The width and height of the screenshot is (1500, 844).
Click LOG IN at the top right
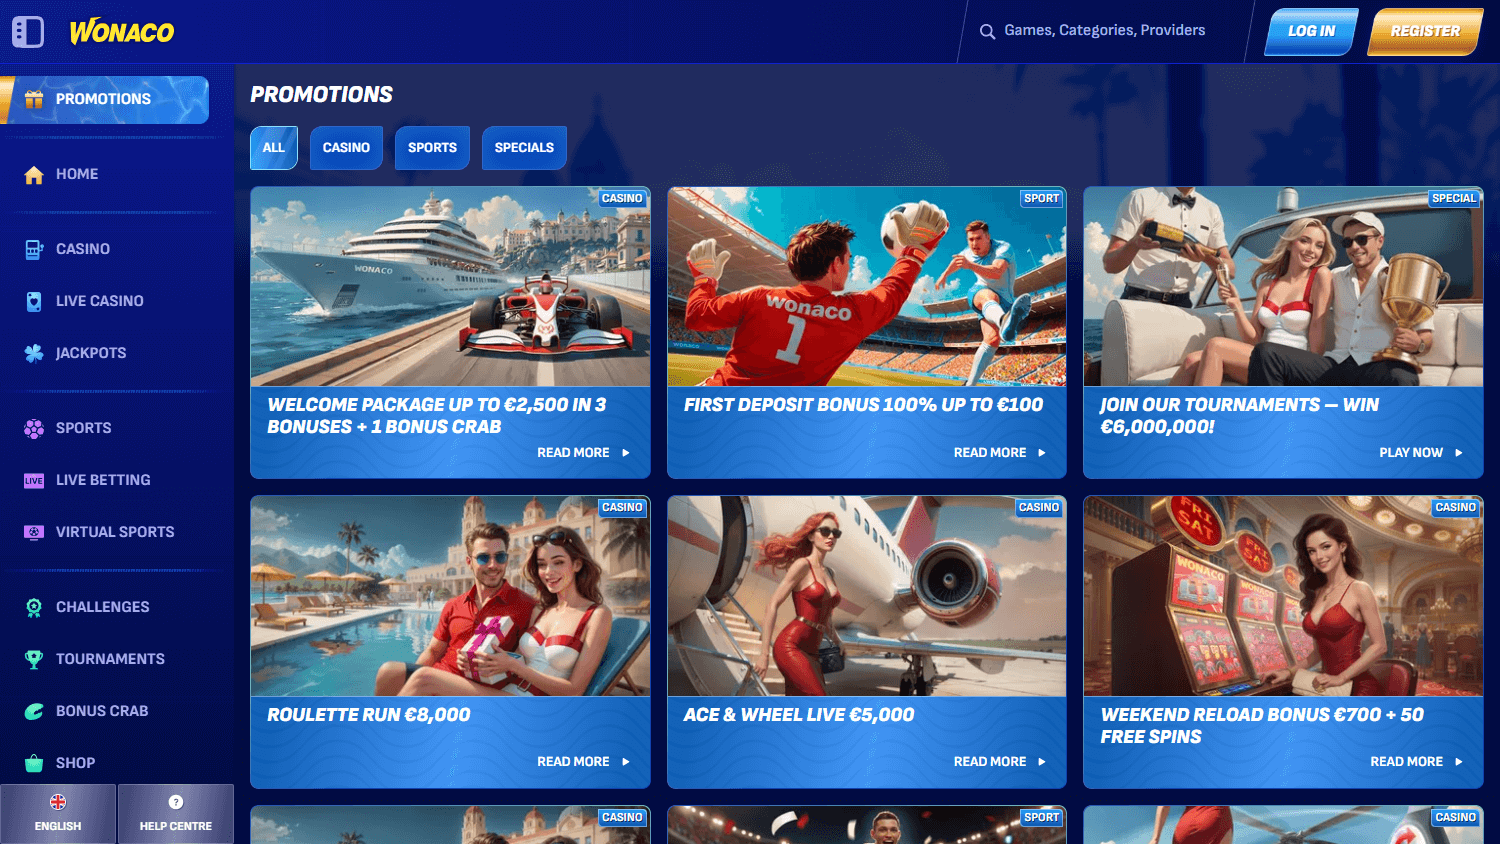1310,30
